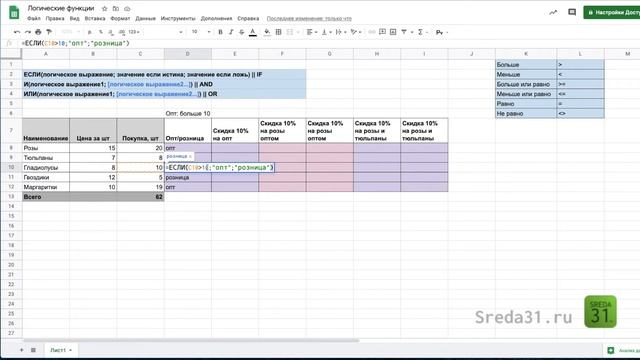Screen dimensions: 640x360
Task: Open text wrapping dropdown
Action: (x=340, y=32)
